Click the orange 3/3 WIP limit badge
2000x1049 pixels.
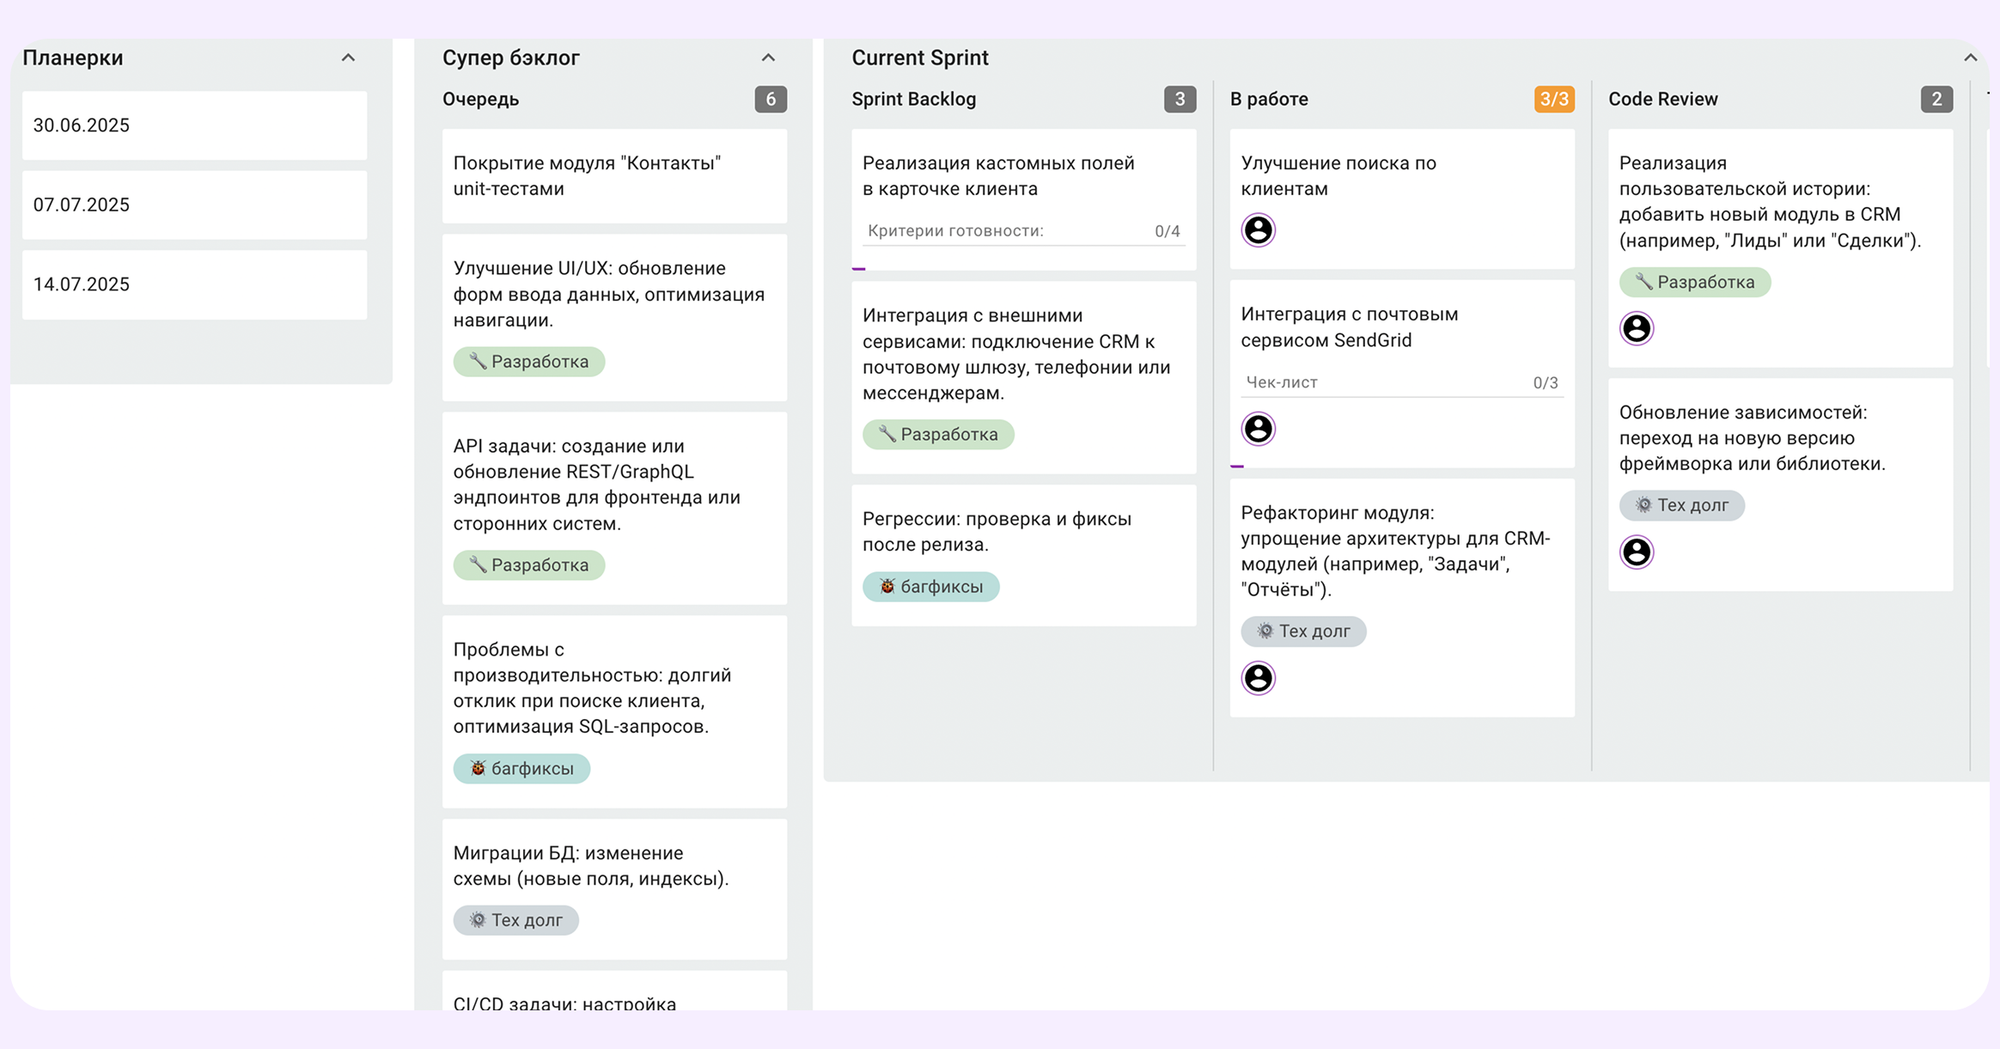(x=1554, y=99)
